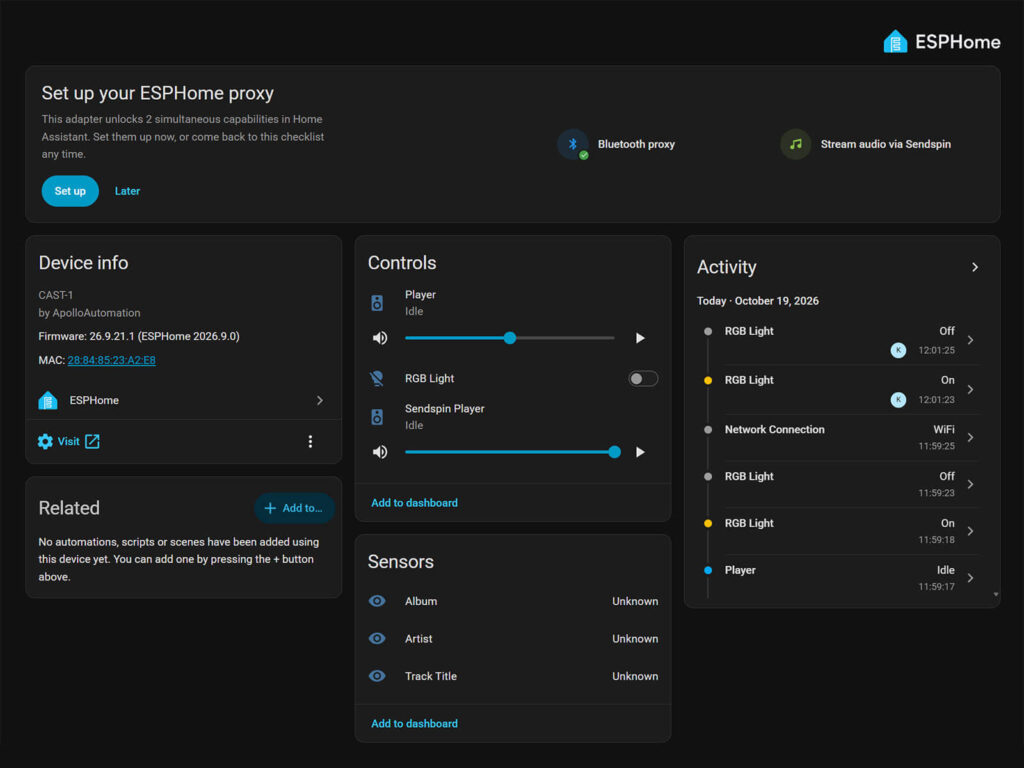Open the MAC address link
This screenshot has width=1024, height=768.
click(112, 360)
